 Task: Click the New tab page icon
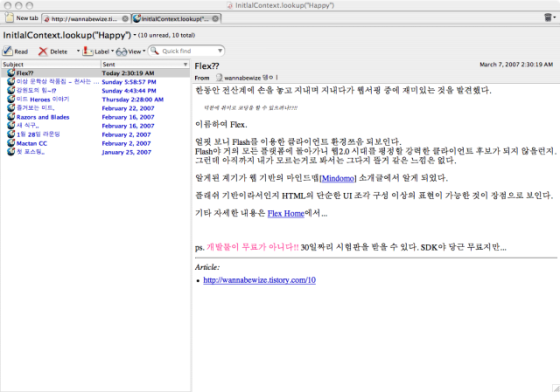pos(10,17)
